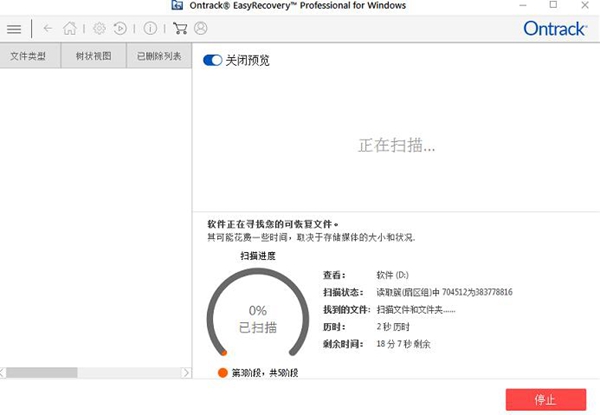This screenshot has width=600, height=415.
Task: Open the info icon
Action: pos(150,29)
